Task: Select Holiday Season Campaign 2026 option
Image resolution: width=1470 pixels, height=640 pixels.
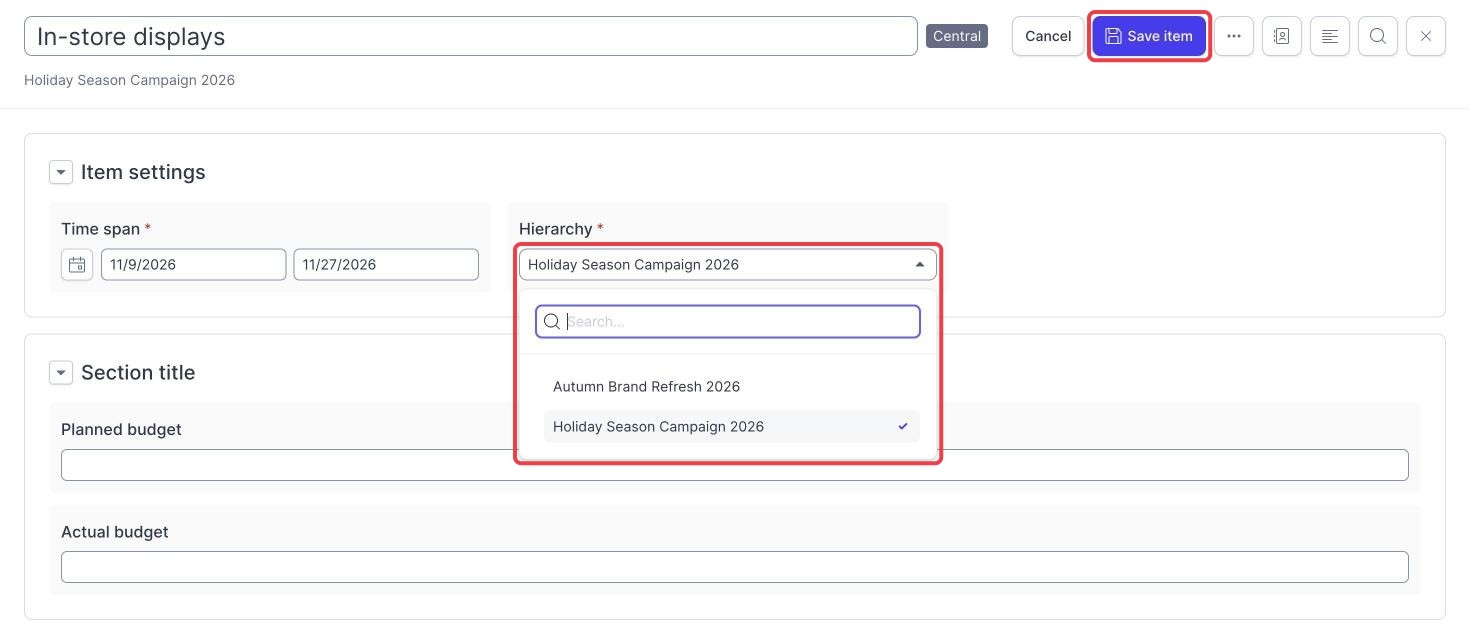Action: 732,426
